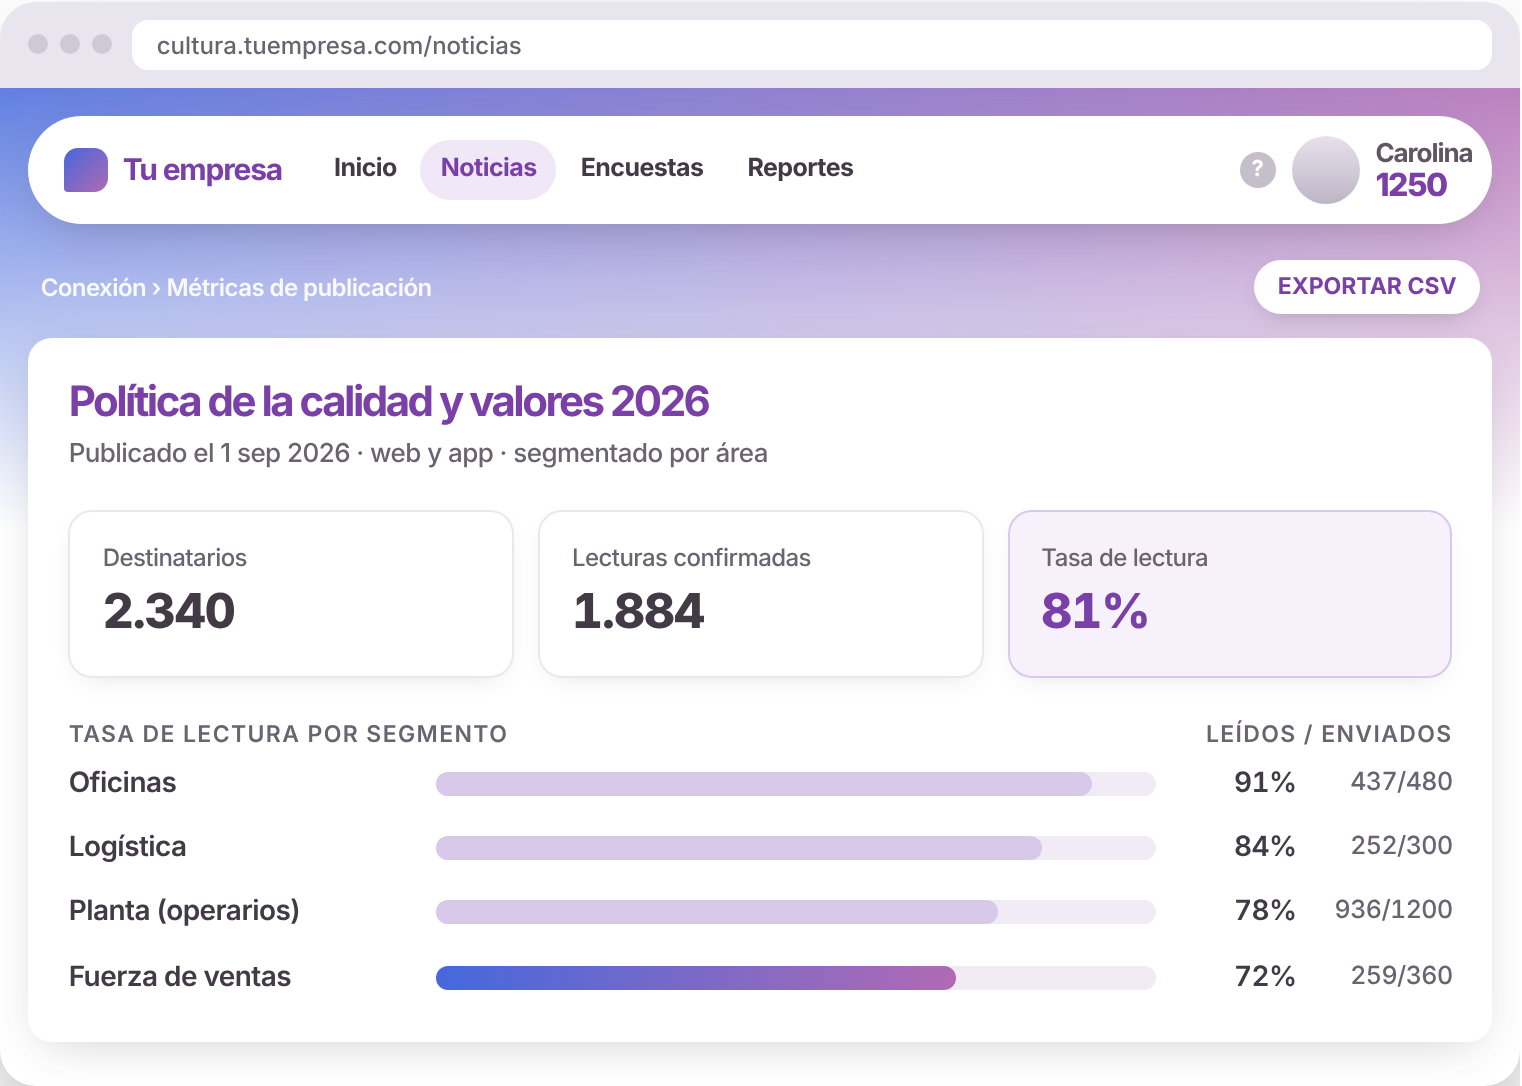Viewport: 1522px width, 1086px height.
Task: Select the Destinatarios 2.340 card
Action: click(291, 594)
